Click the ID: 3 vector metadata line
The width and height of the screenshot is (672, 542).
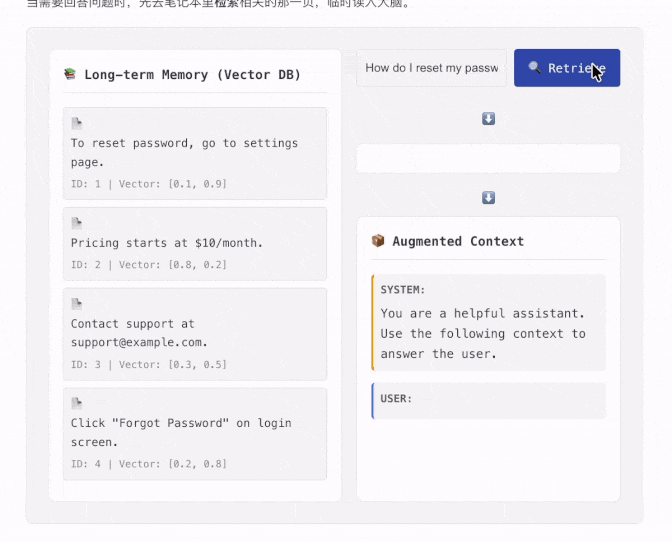pyautogui.click(x=149, y=364)
